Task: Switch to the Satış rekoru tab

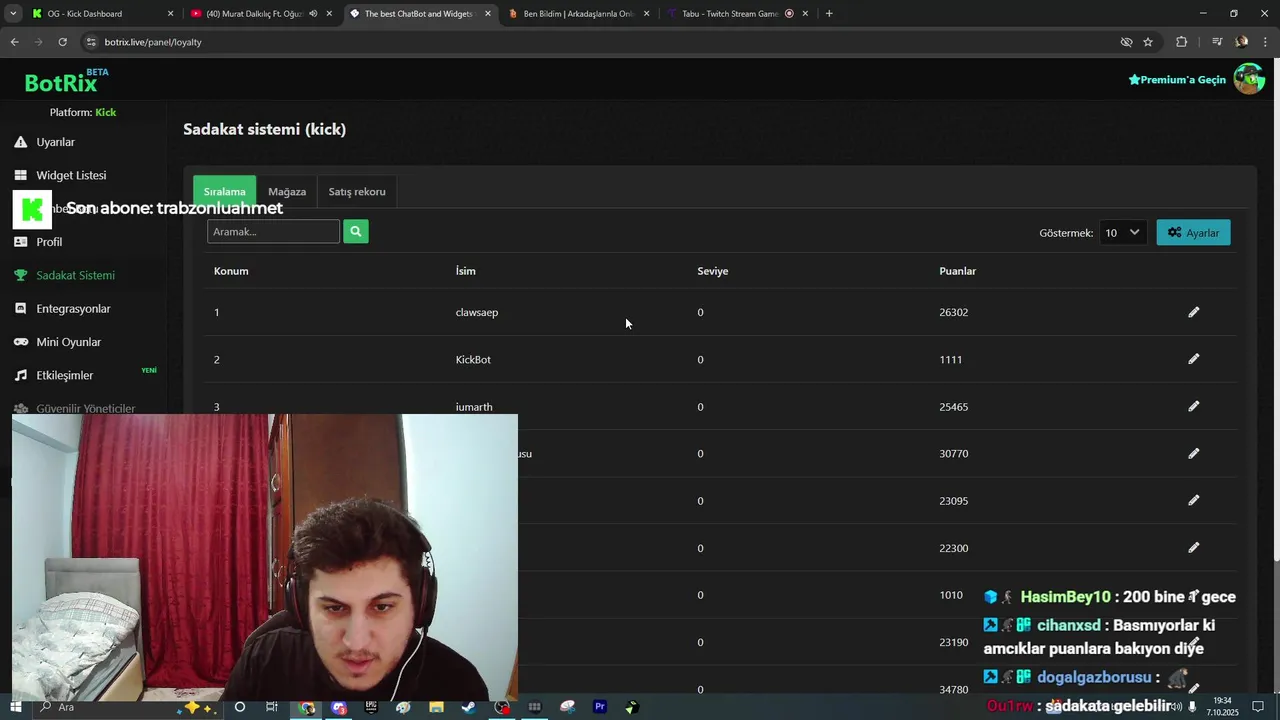Action: 357,191
